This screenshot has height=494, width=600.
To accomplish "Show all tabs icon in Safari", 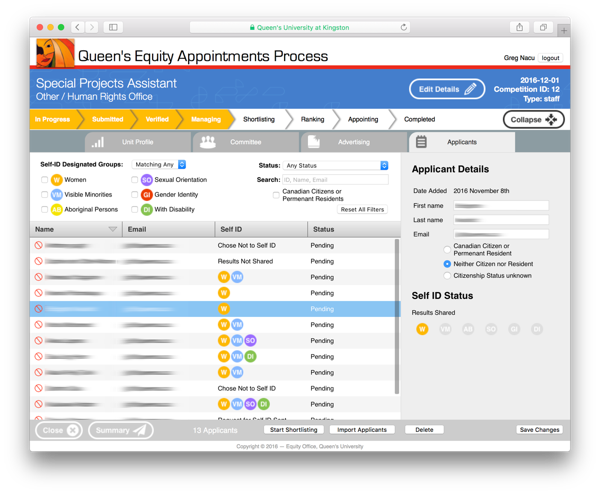I will point(543,27).
